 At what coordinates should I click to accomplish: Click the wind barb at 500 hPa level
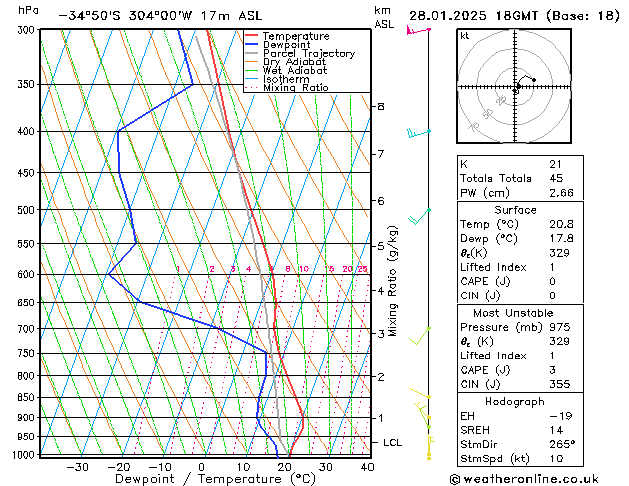point(419,216)
